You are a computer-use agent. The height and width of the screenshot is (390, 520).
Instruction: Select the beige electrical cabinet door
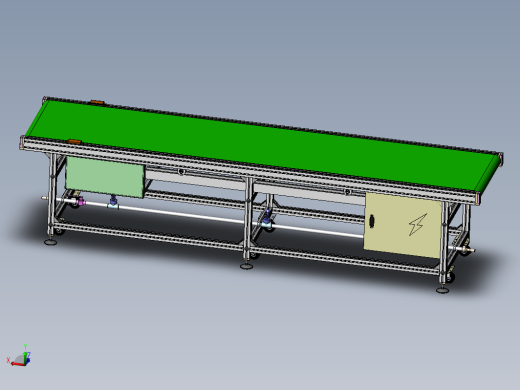(x=402, y=224)
